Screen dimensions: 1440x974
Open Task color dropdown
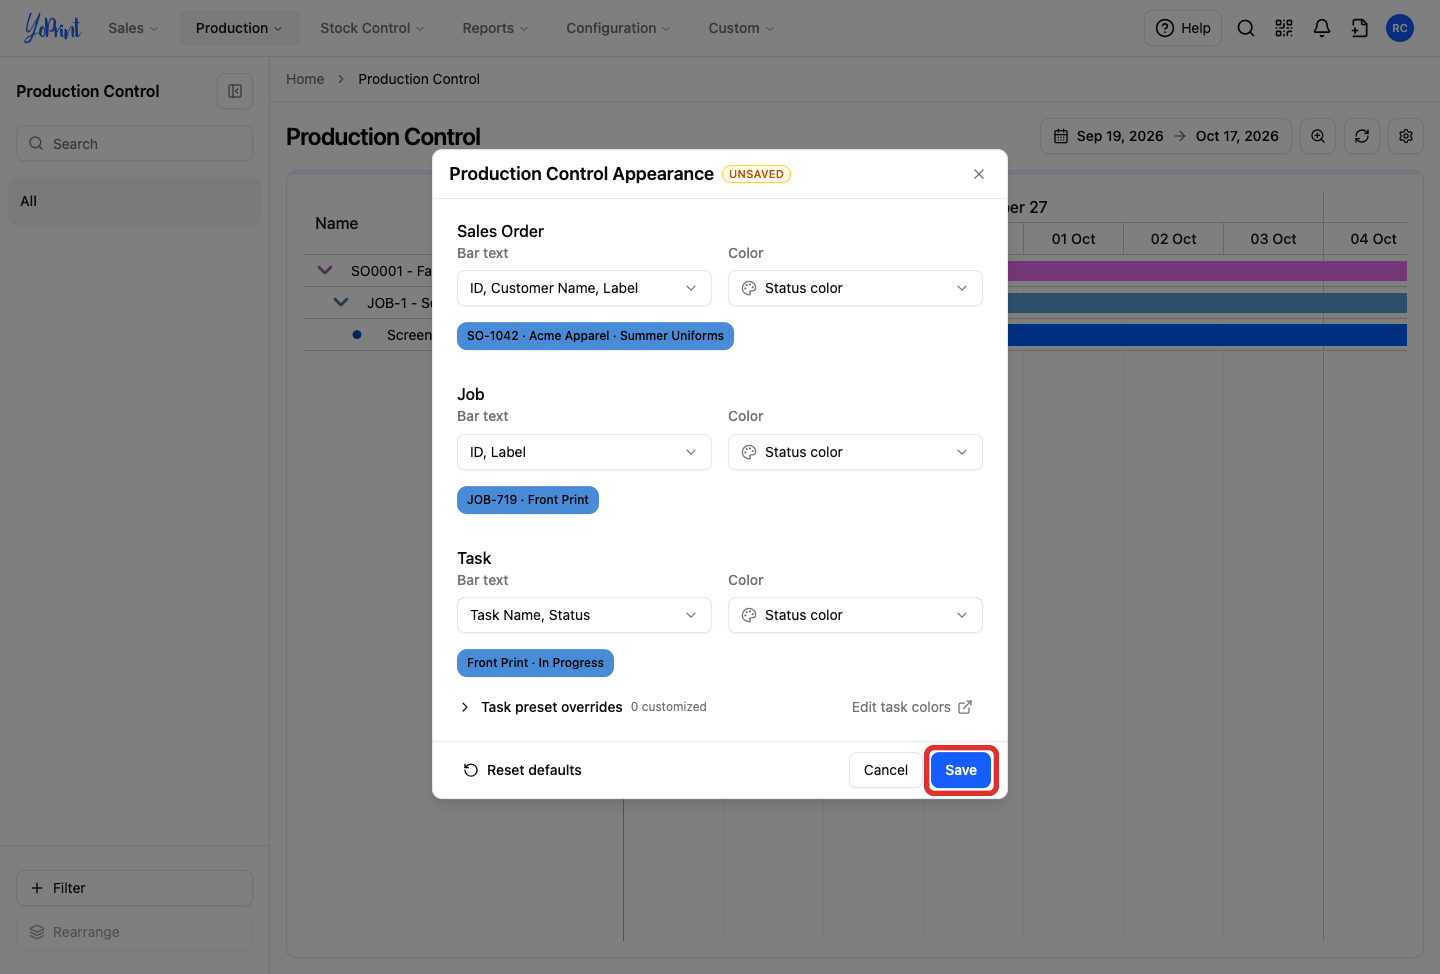[855, 615]
